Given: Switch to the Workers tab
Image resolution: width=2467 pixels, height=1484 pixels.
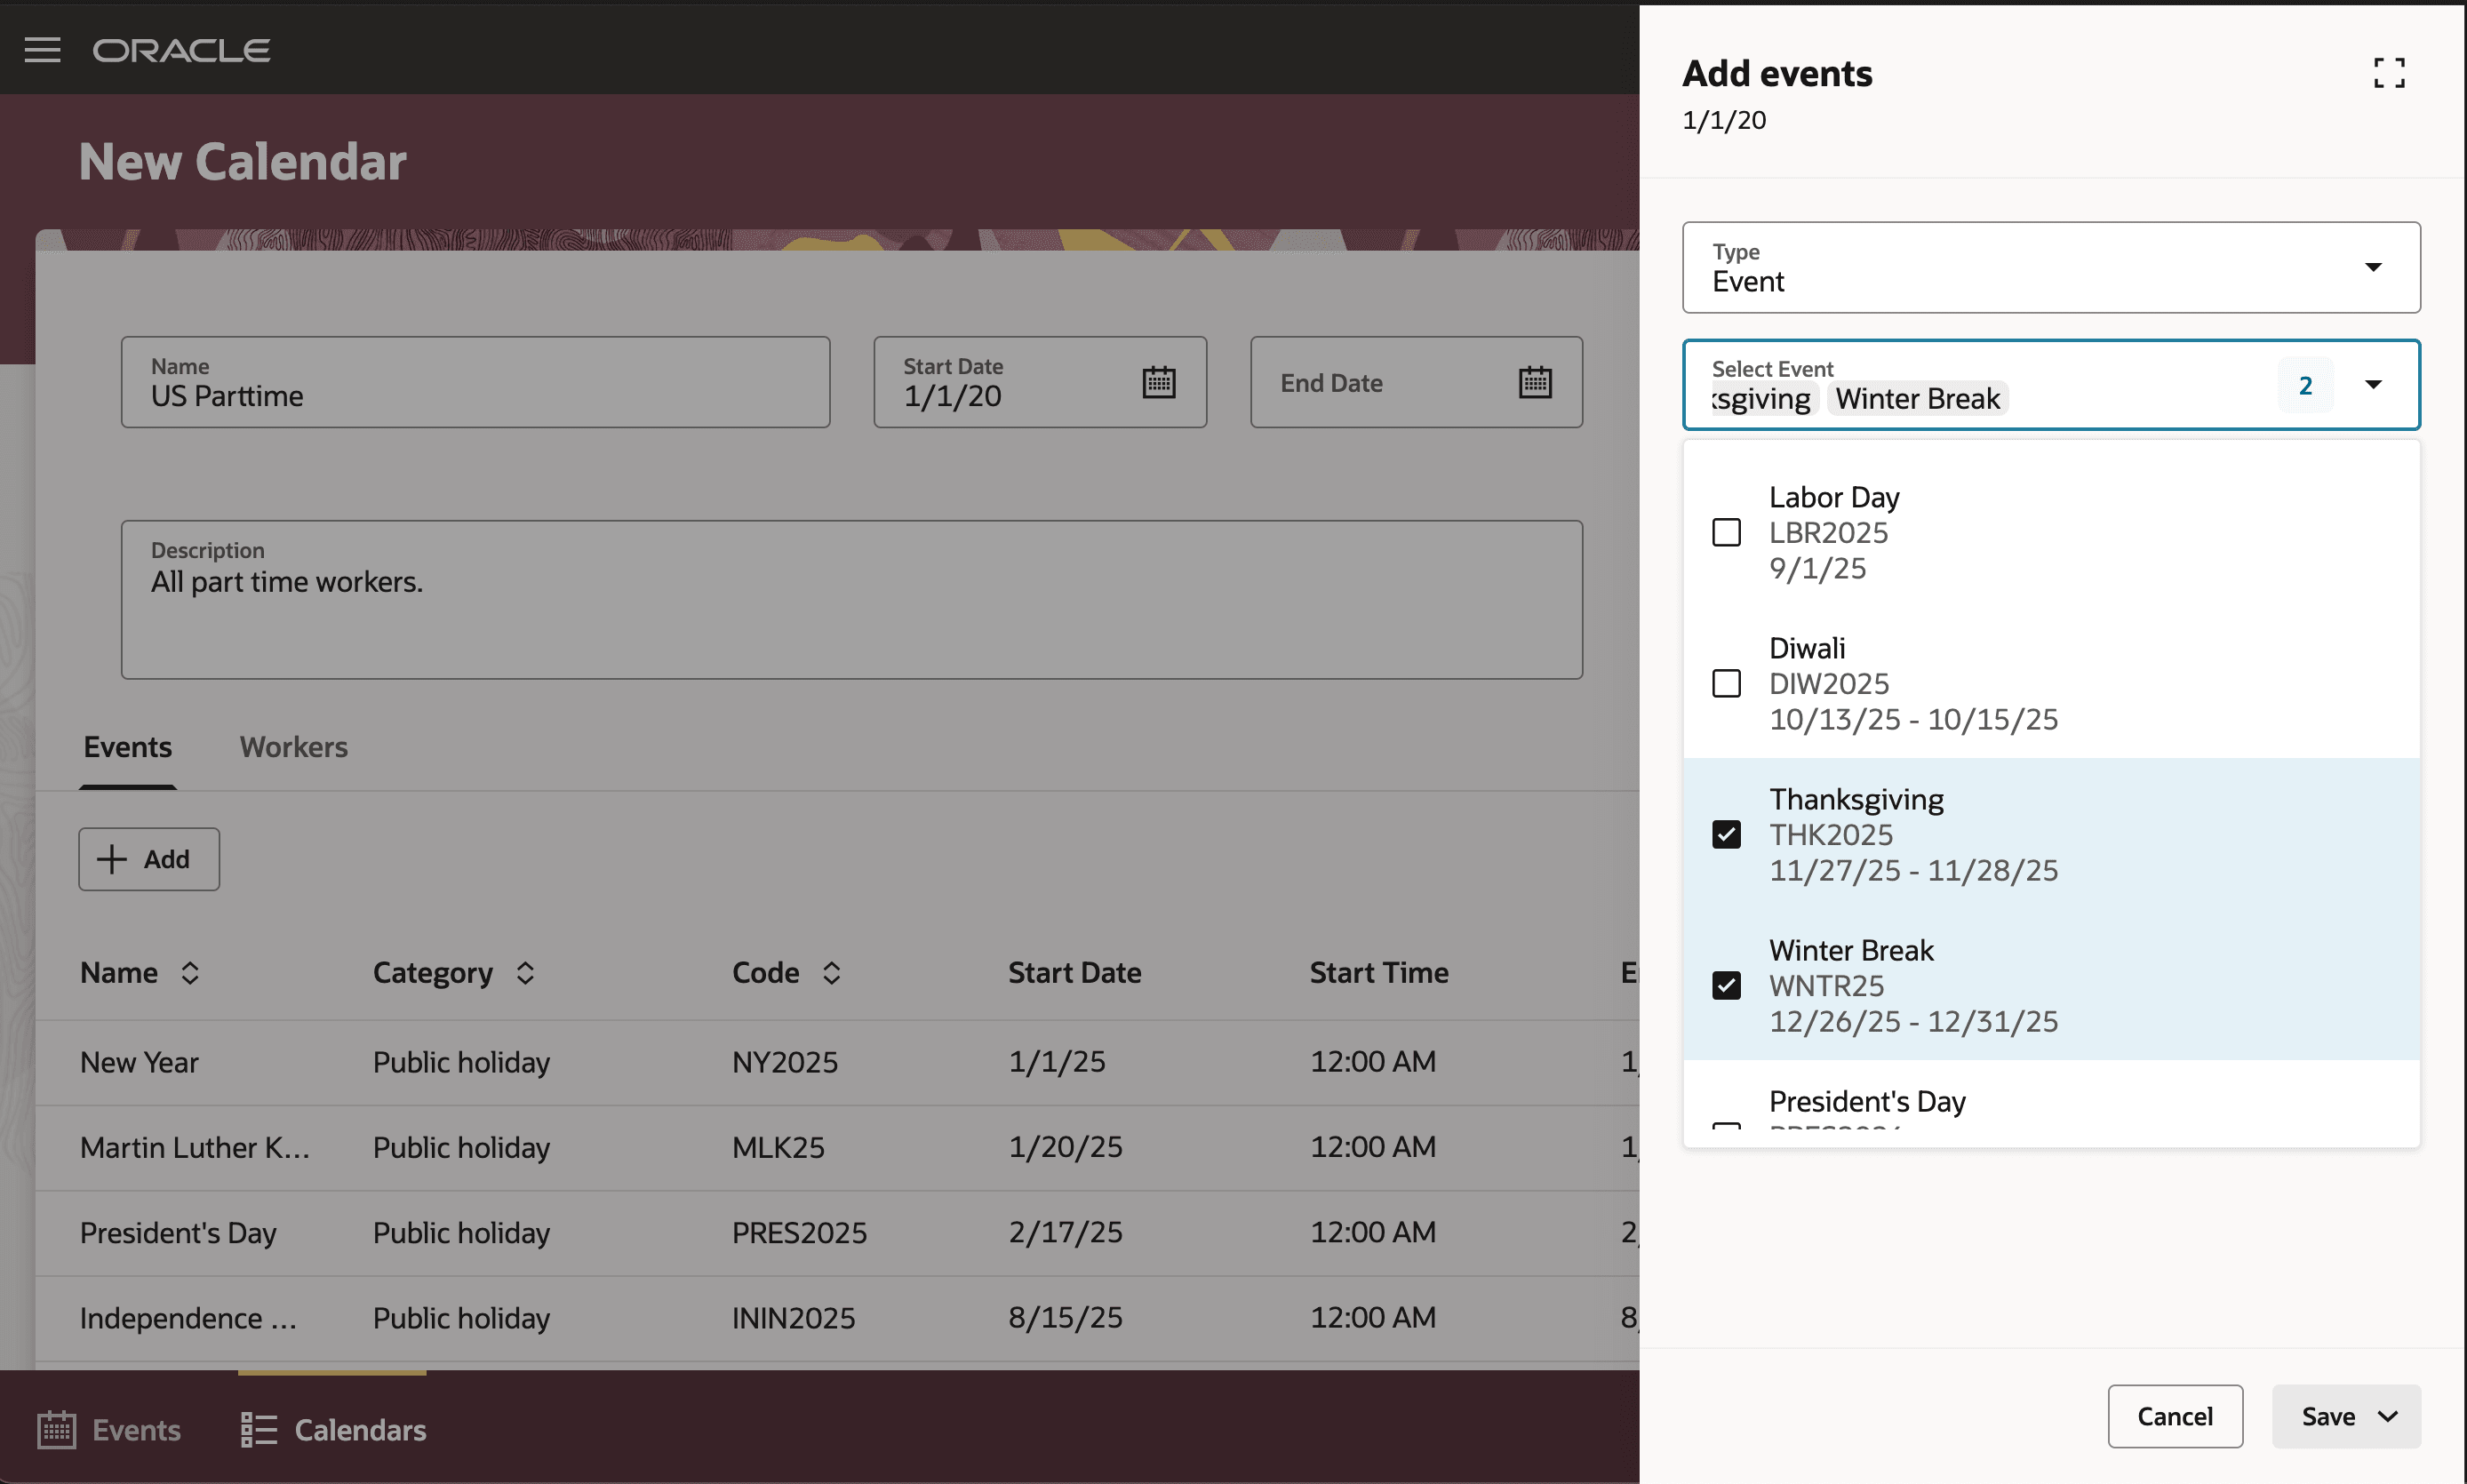Looking at the screenshot, I should pyautogui.click(x=293, y=746).
